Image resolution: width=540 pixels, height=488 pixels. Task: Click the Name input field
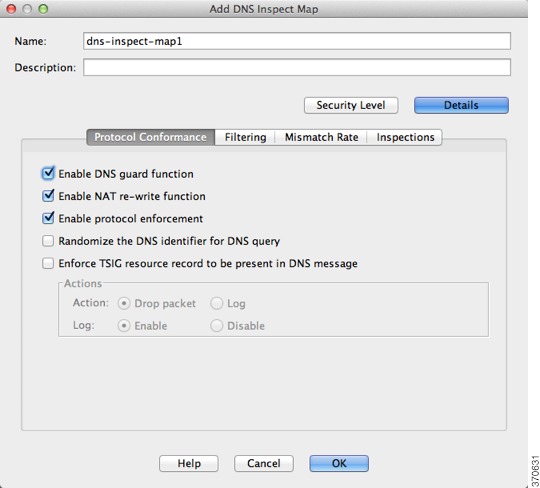(x=297, y=41)
